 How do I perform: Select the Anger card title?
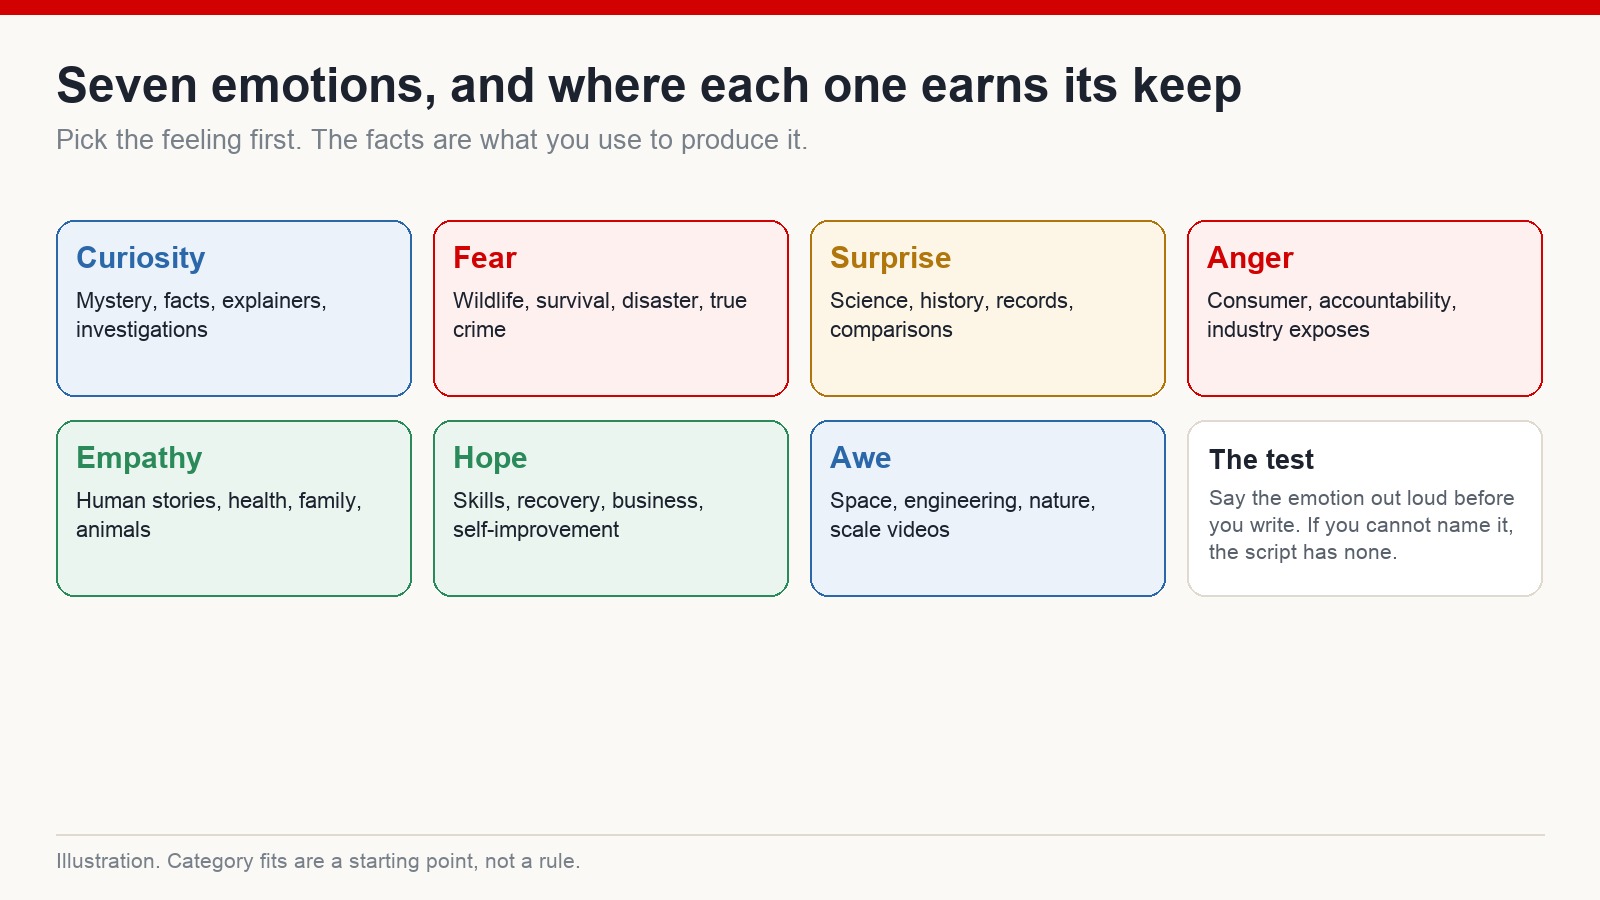[1250, 258]
